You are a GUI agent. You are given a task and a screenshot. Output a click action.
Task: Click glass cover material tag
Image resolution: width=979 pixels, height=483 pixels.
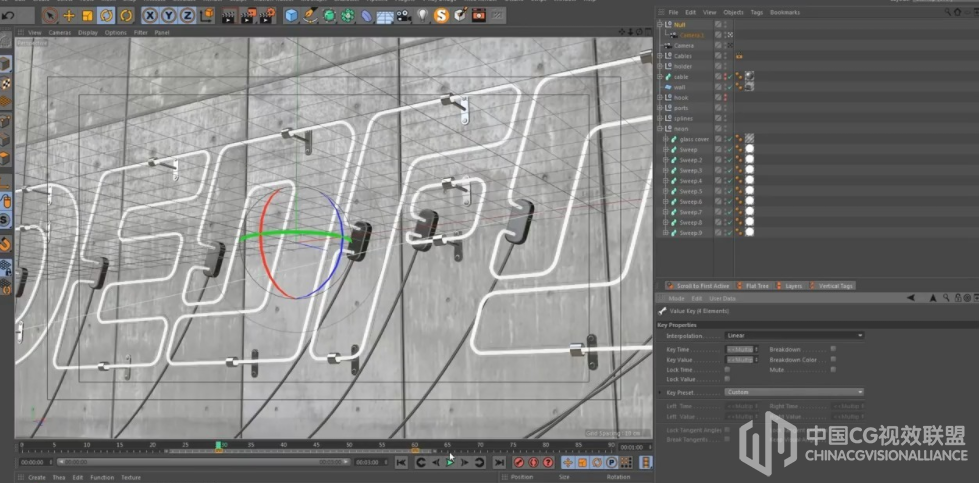click(749, 139)
